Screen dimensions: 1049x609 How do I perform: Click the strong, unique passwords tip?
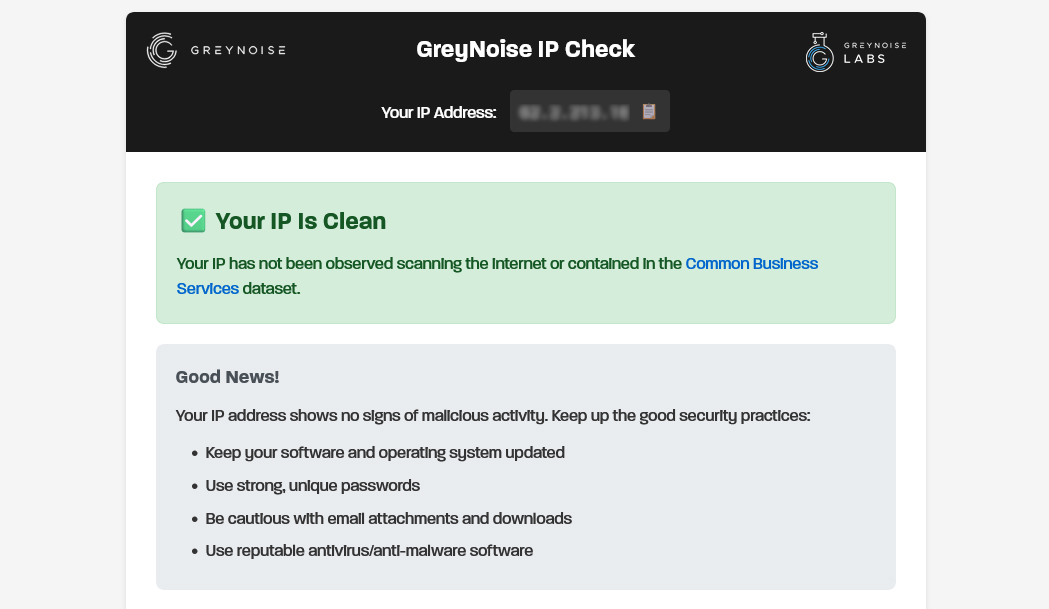[312, 485]
